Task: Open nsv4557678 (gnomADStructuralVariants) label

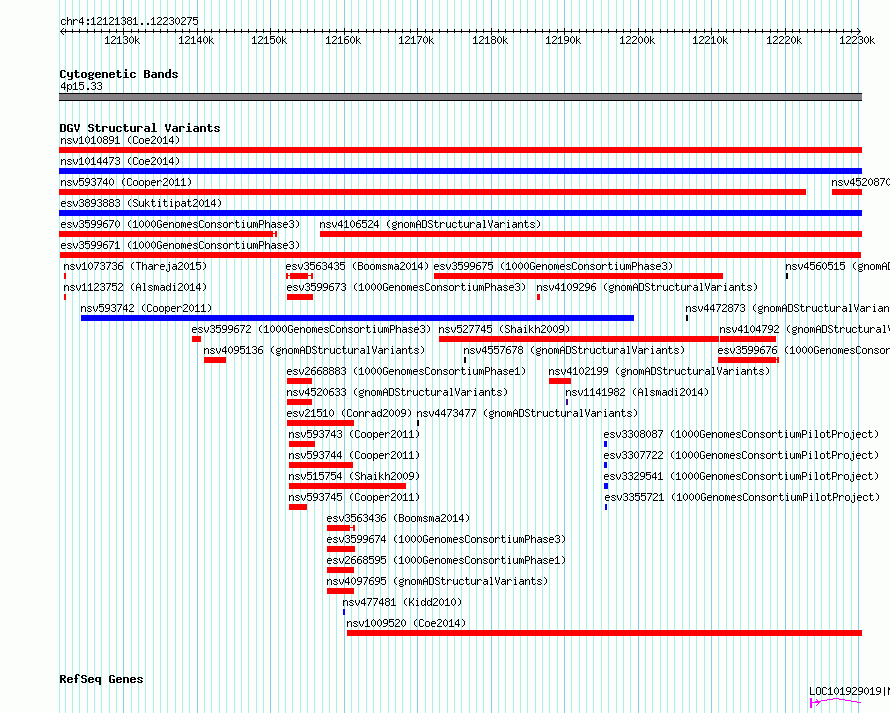Action: coord(574,350)
